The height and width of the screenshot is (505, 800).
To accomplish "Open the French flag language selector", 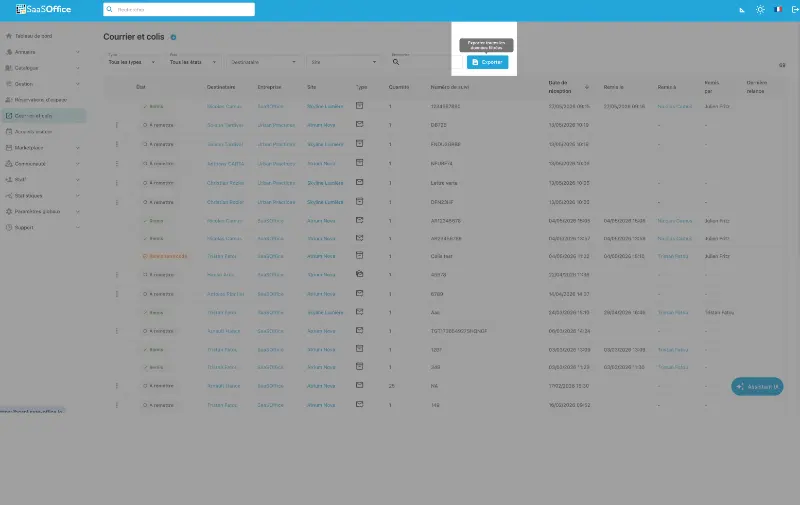I will click(x=778, y=10).
